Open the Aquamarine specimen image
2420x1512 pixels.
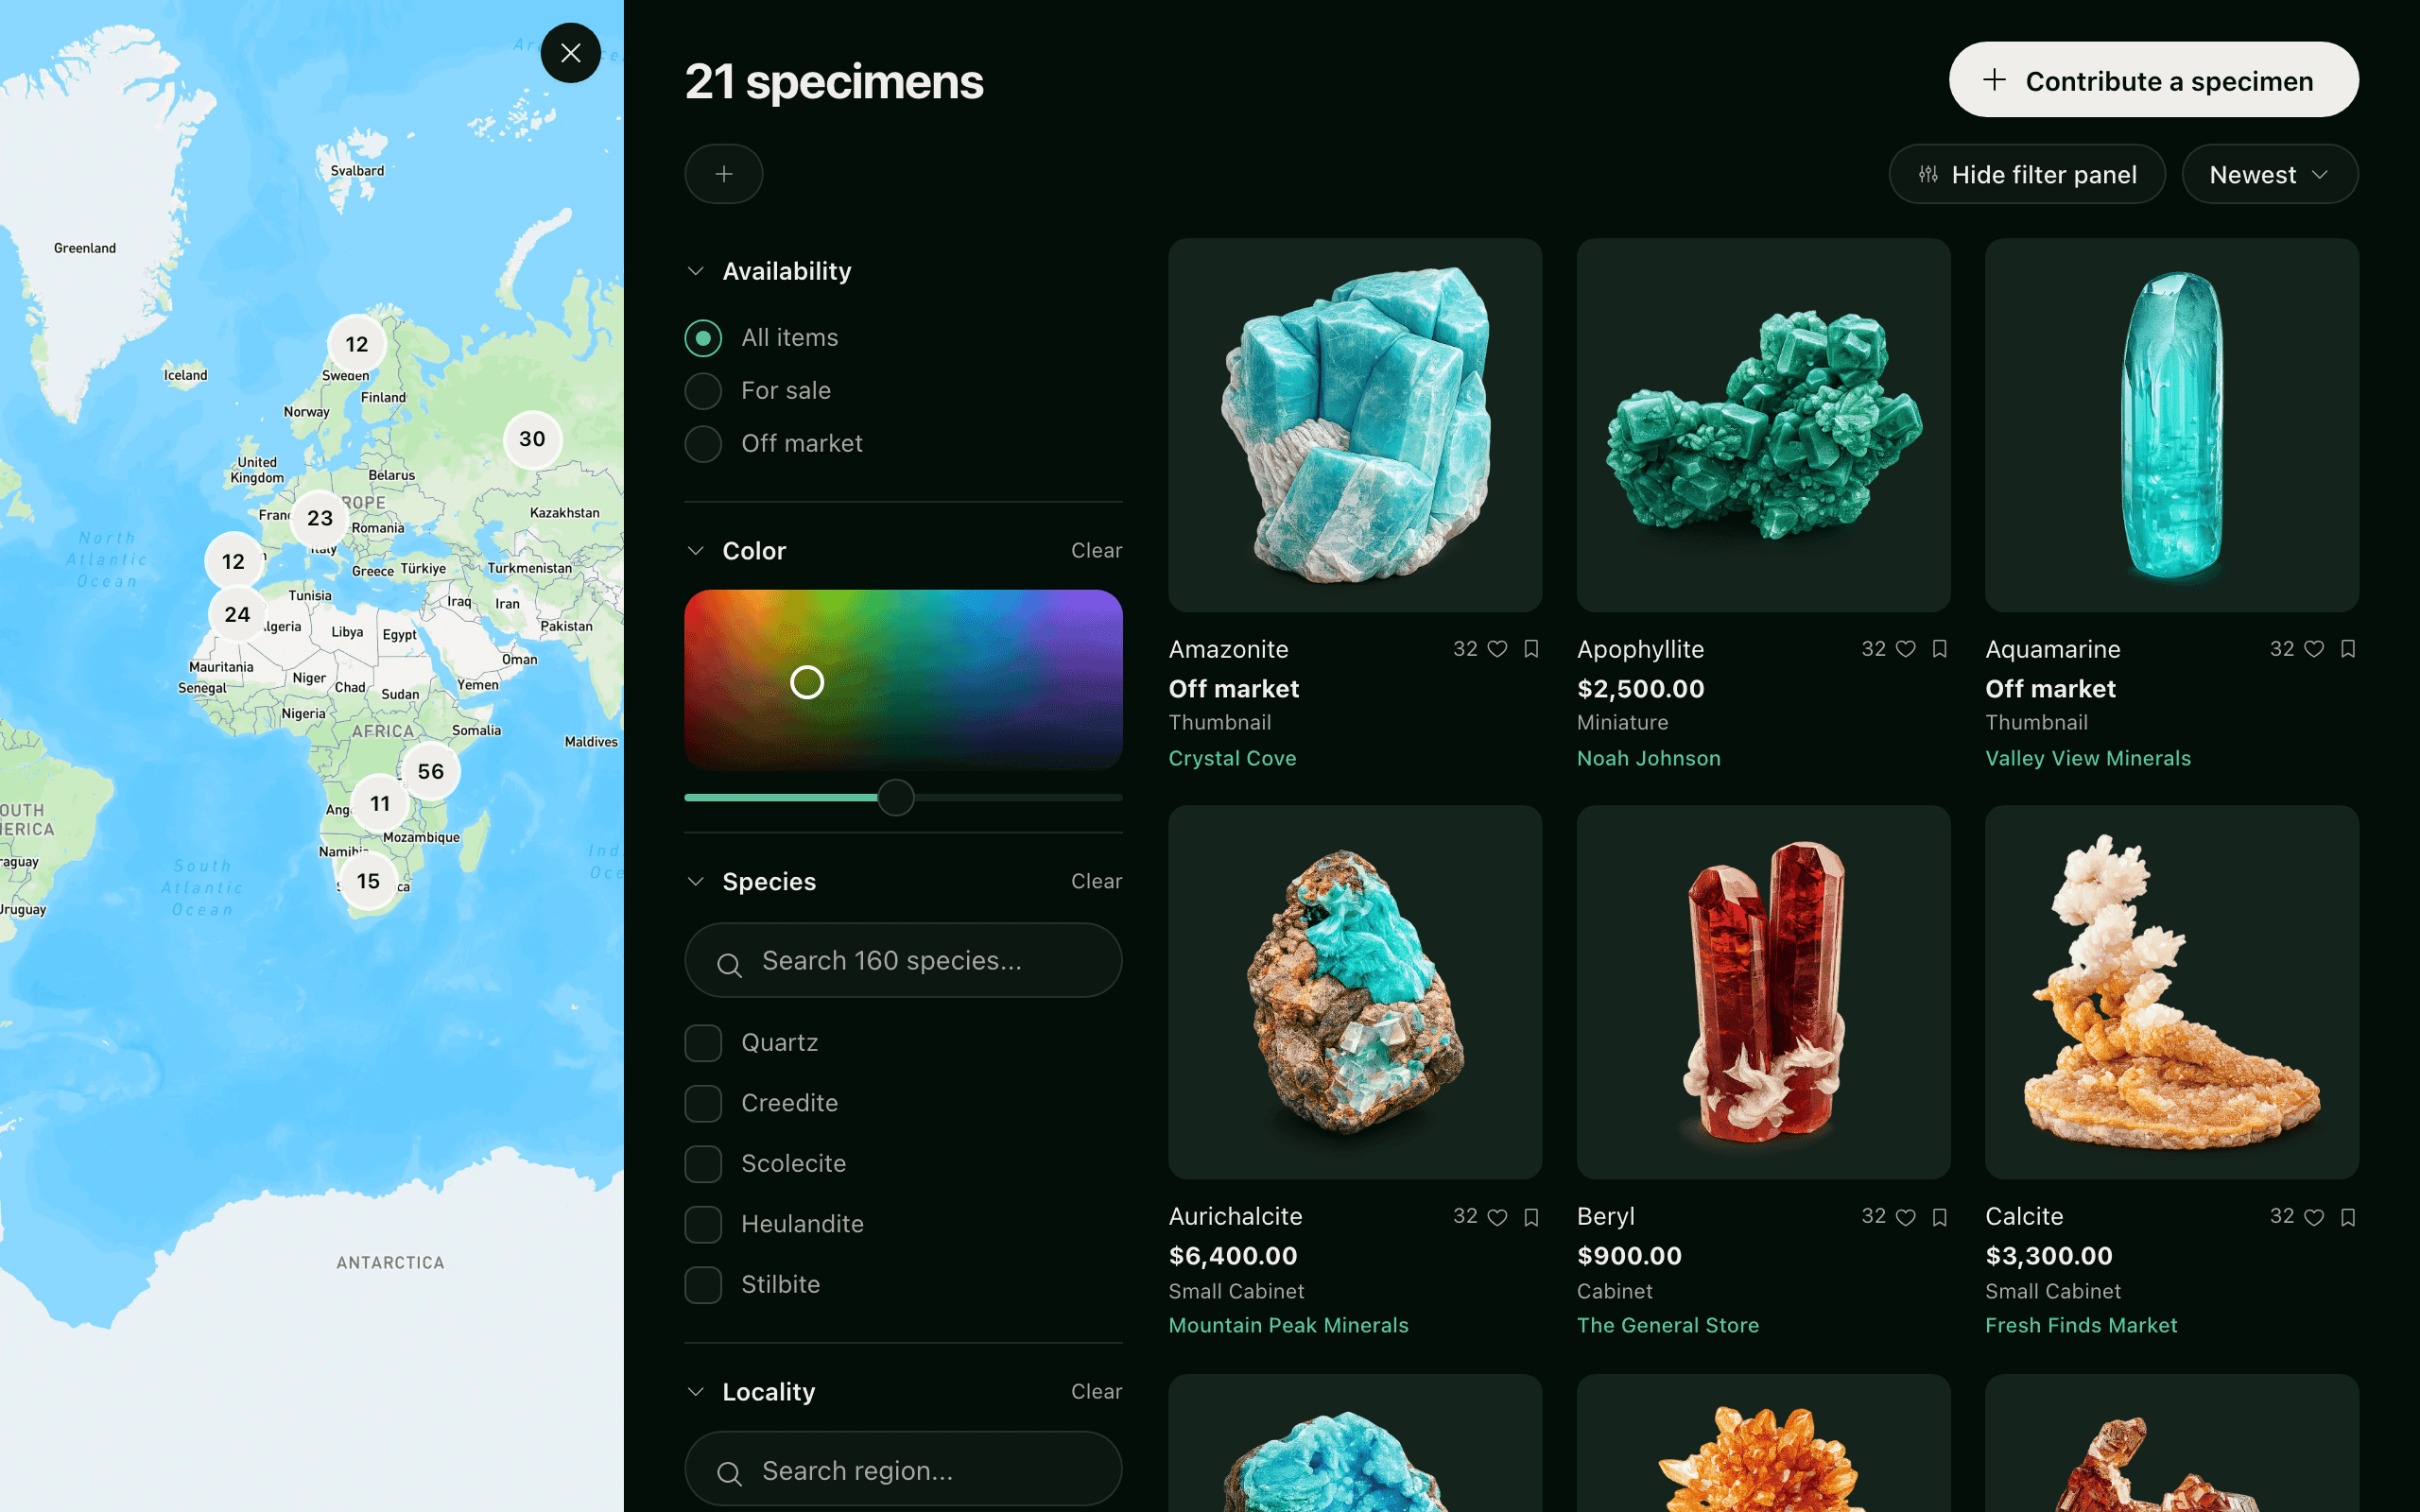[2172, 425]
